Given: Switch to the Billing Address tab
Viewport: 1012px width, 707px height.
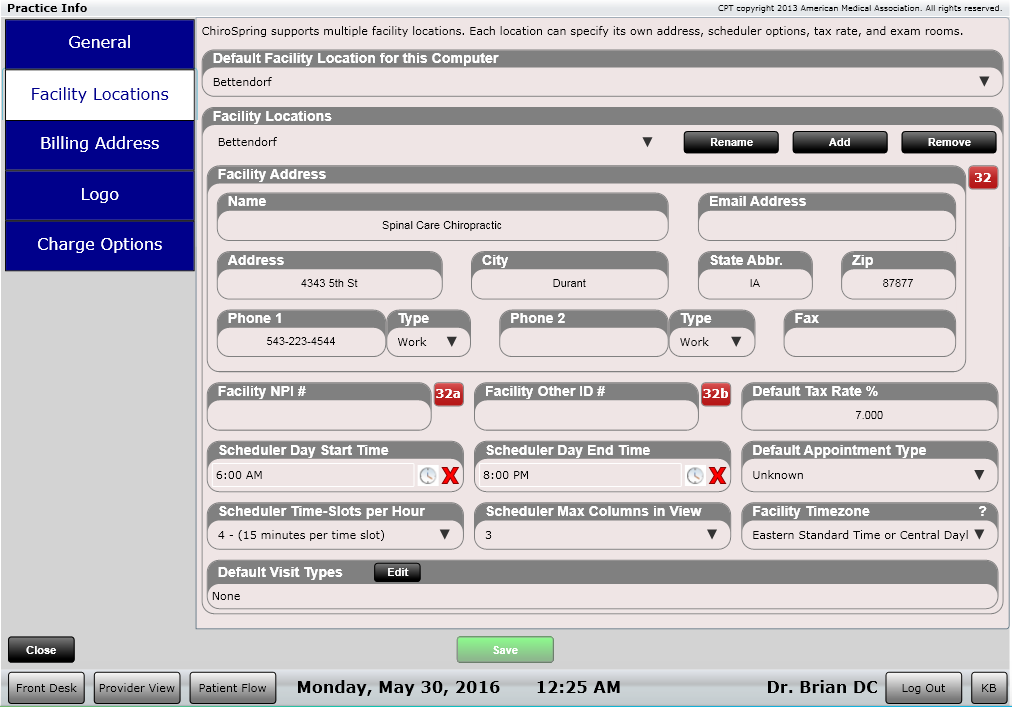Looking at the screenshot, I should [99, 144].
